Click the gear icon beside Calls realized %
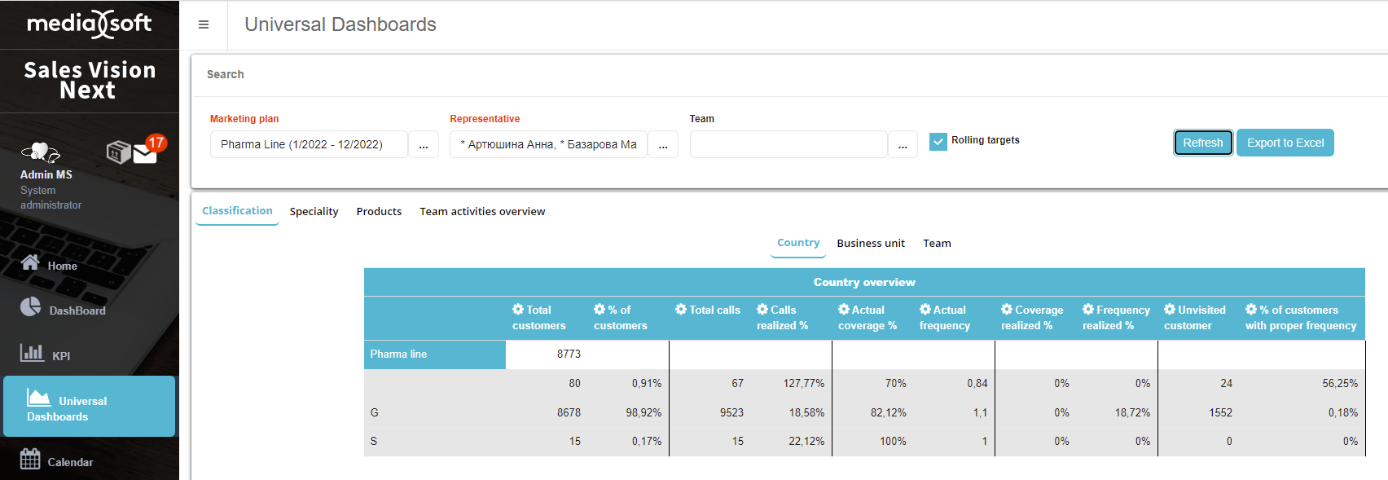Viewport: 1388px width, 480px height. click(x=762, y=310)
